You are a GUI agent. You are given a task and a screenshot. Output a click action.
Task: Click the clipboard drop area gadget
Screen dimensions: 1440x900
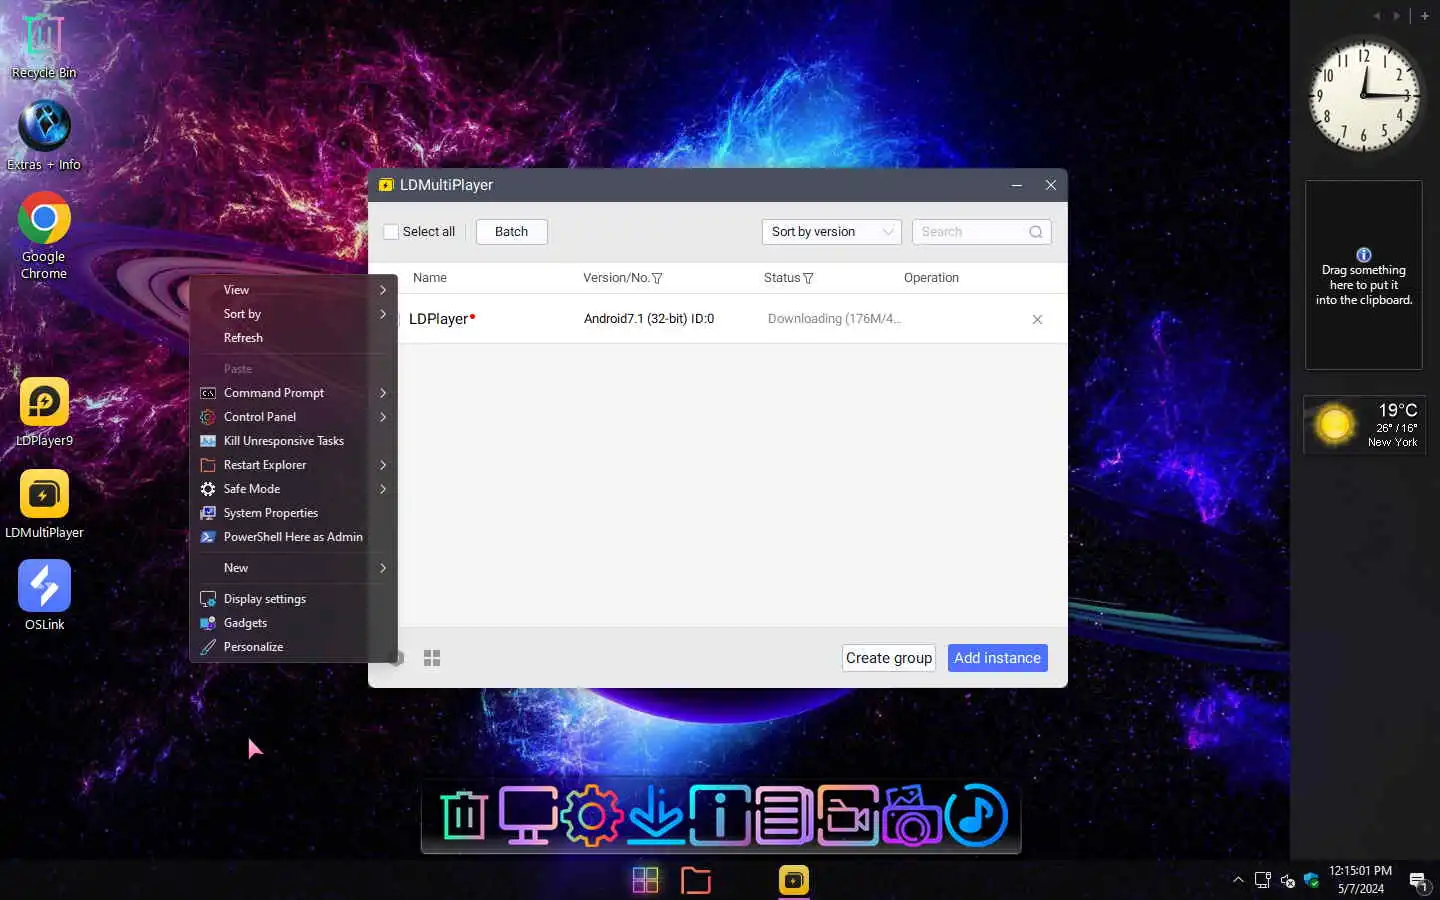(x=1364, y=275)
